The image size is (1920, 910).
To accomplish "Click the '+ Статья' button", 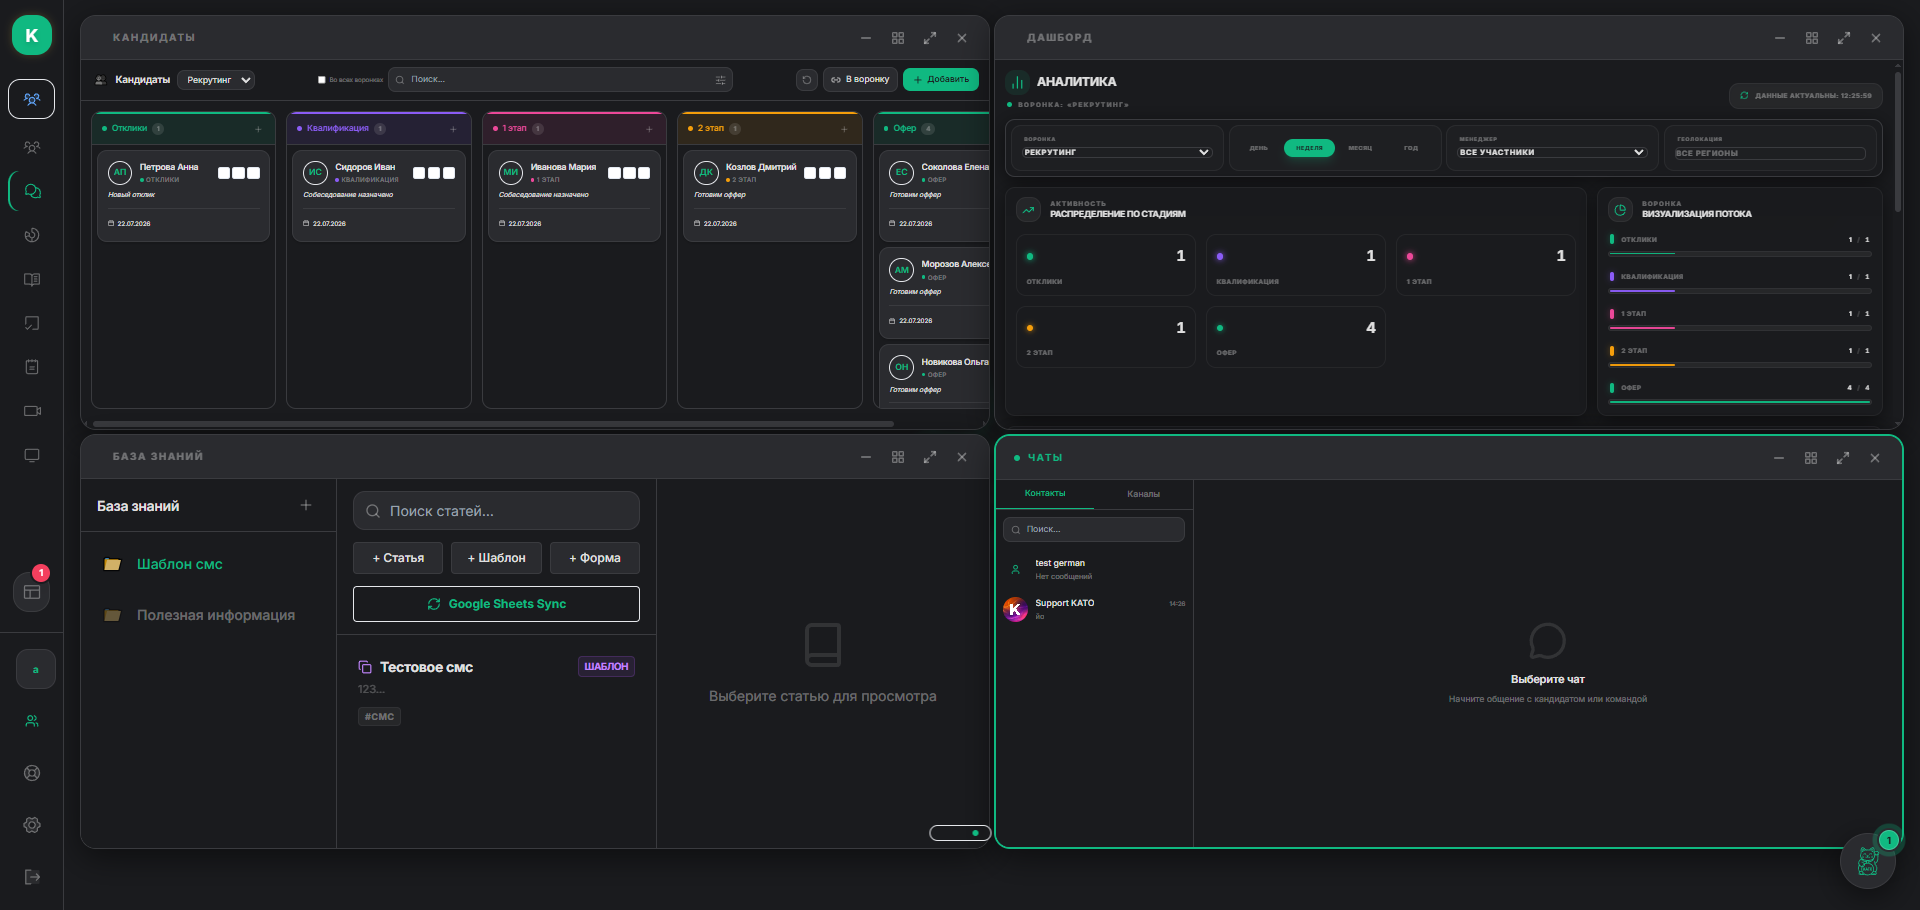I will tap(398, 558).
